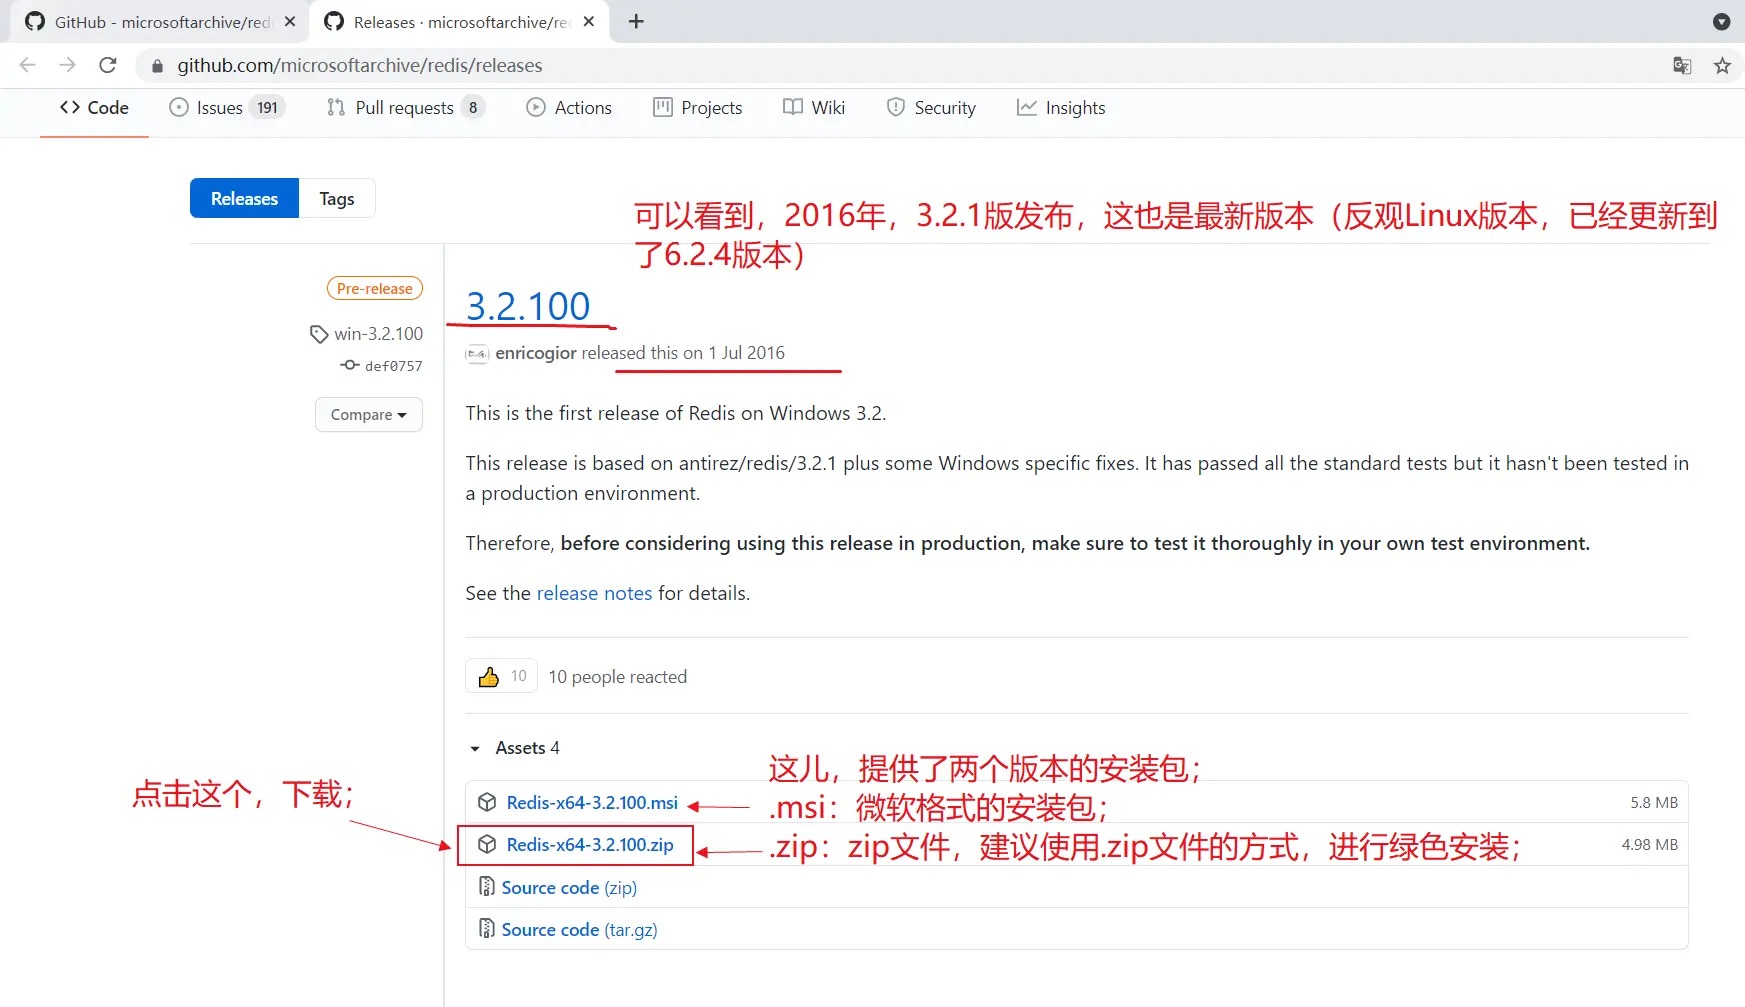Open a new browser tab
The height and width of the screenshot is (1007, 1745).
pyautogui.click(x=636, y=21)
